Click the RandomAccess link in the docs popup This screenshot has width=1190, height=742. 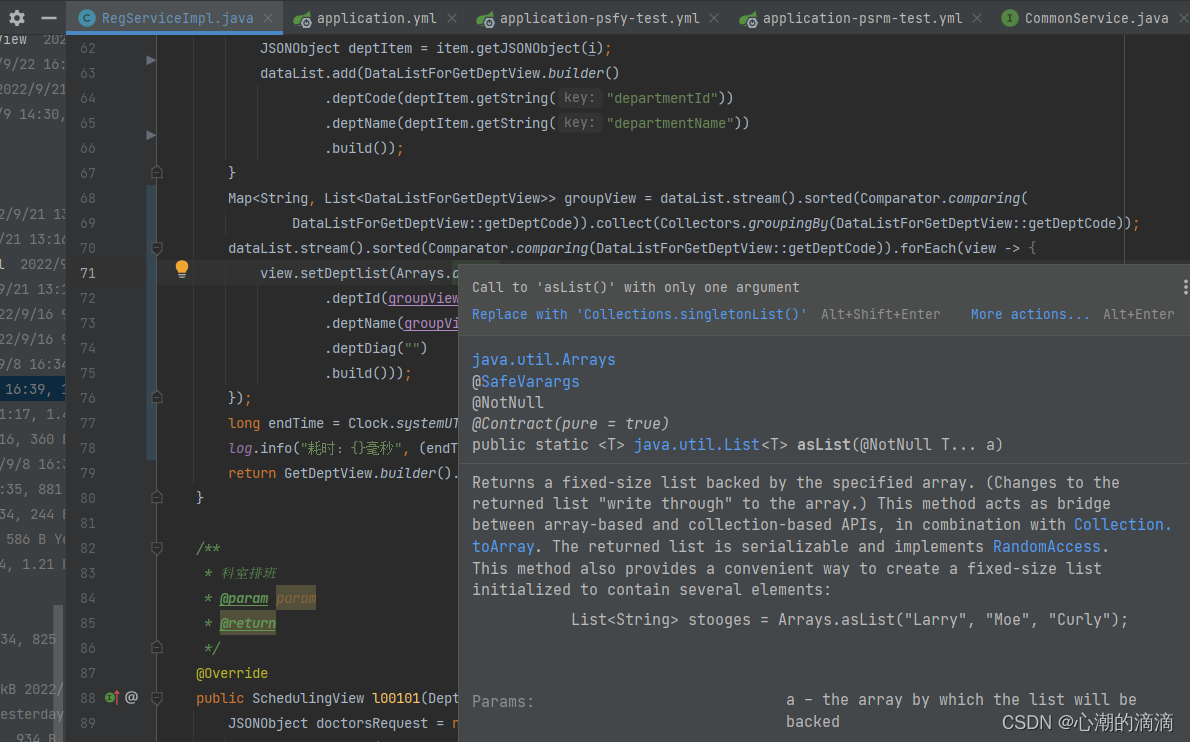[1046, 546]
